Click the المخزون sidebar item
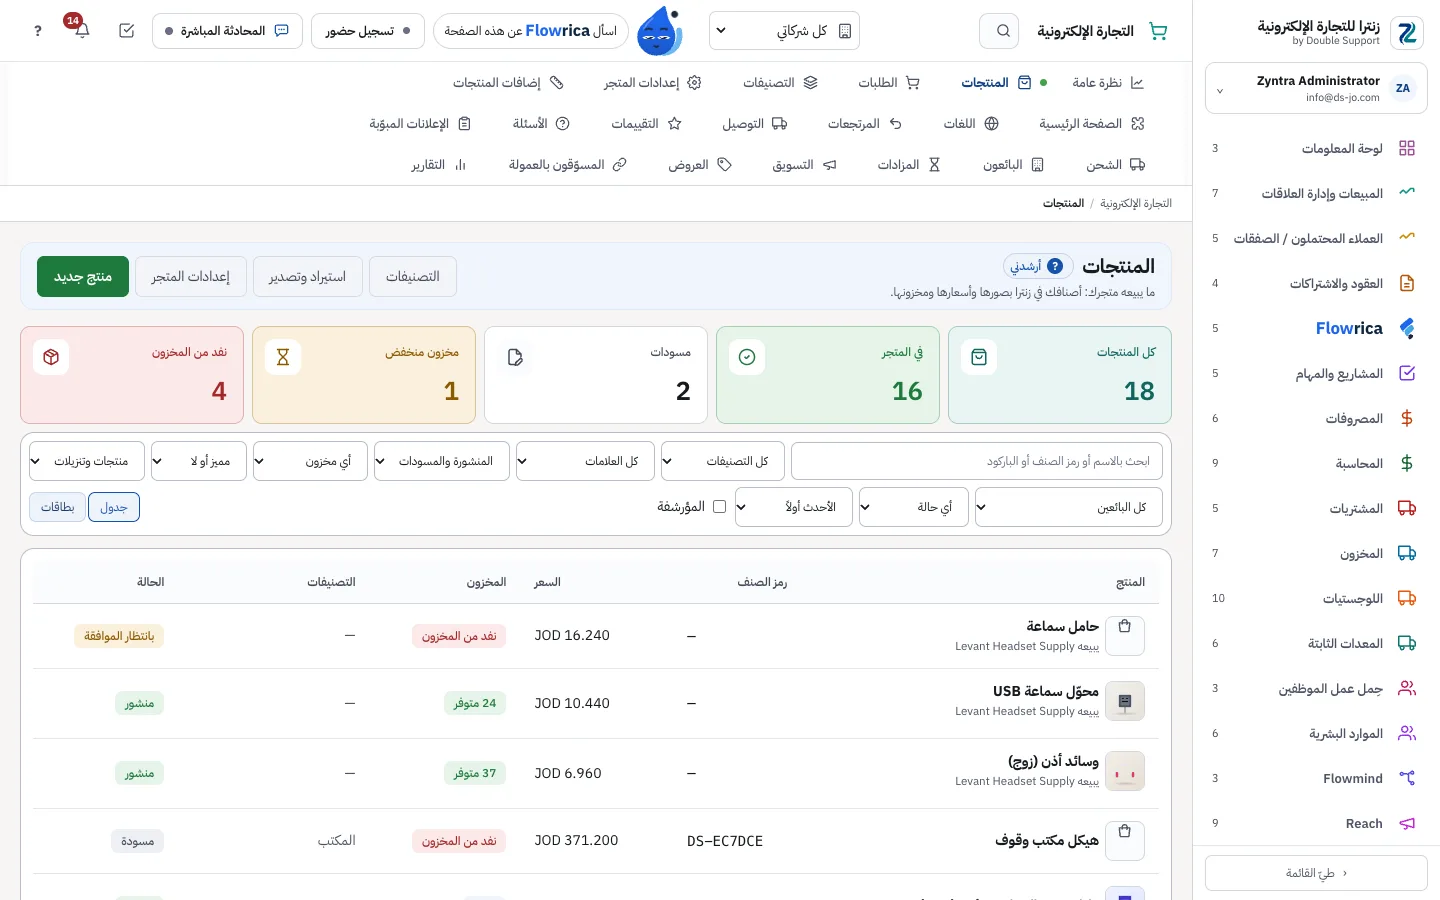Viewport: 1440px width, 900px height. pos(1316,553)
